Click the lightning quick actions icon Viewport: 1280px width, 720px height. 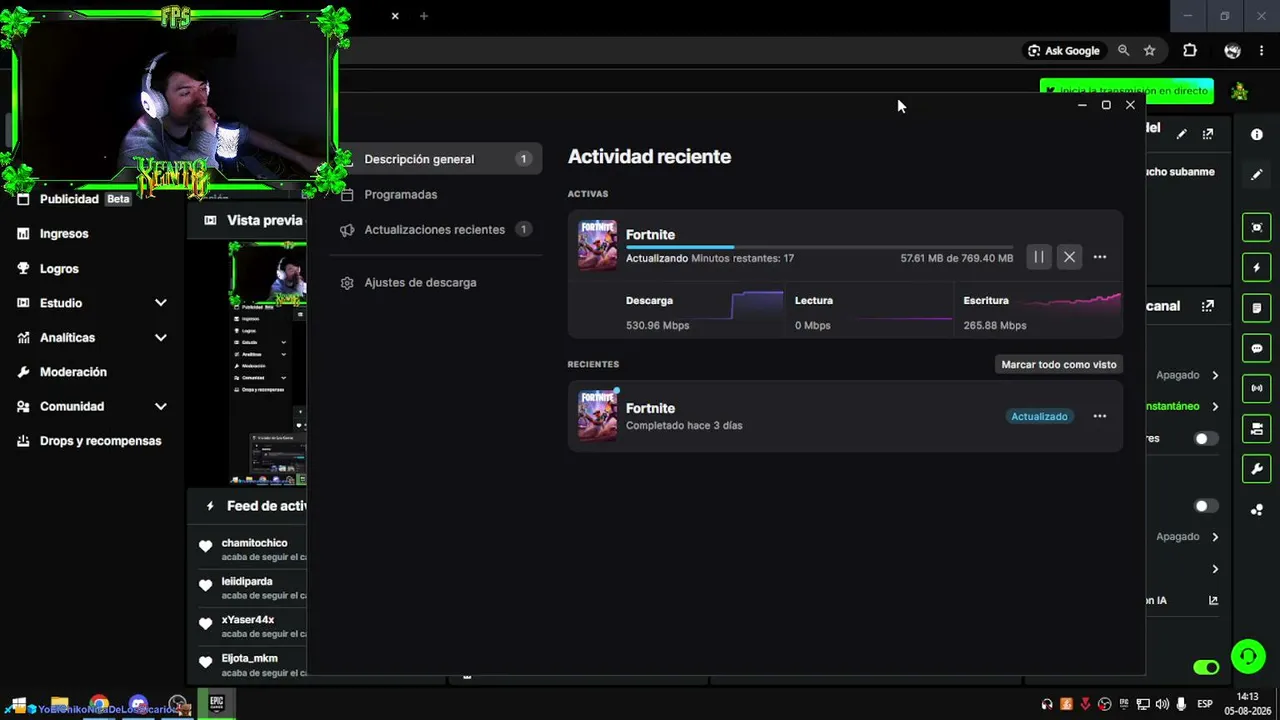(x=1257, y=268)
